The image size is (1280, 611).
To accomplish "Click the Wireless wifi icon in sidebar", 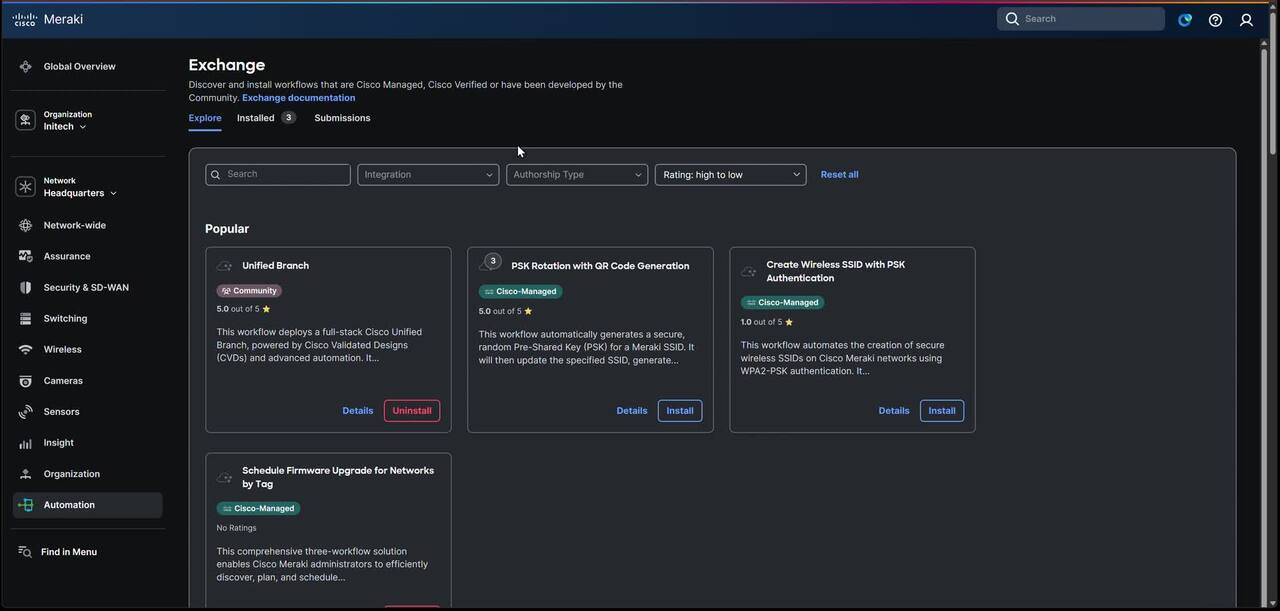I will (25, 350).
